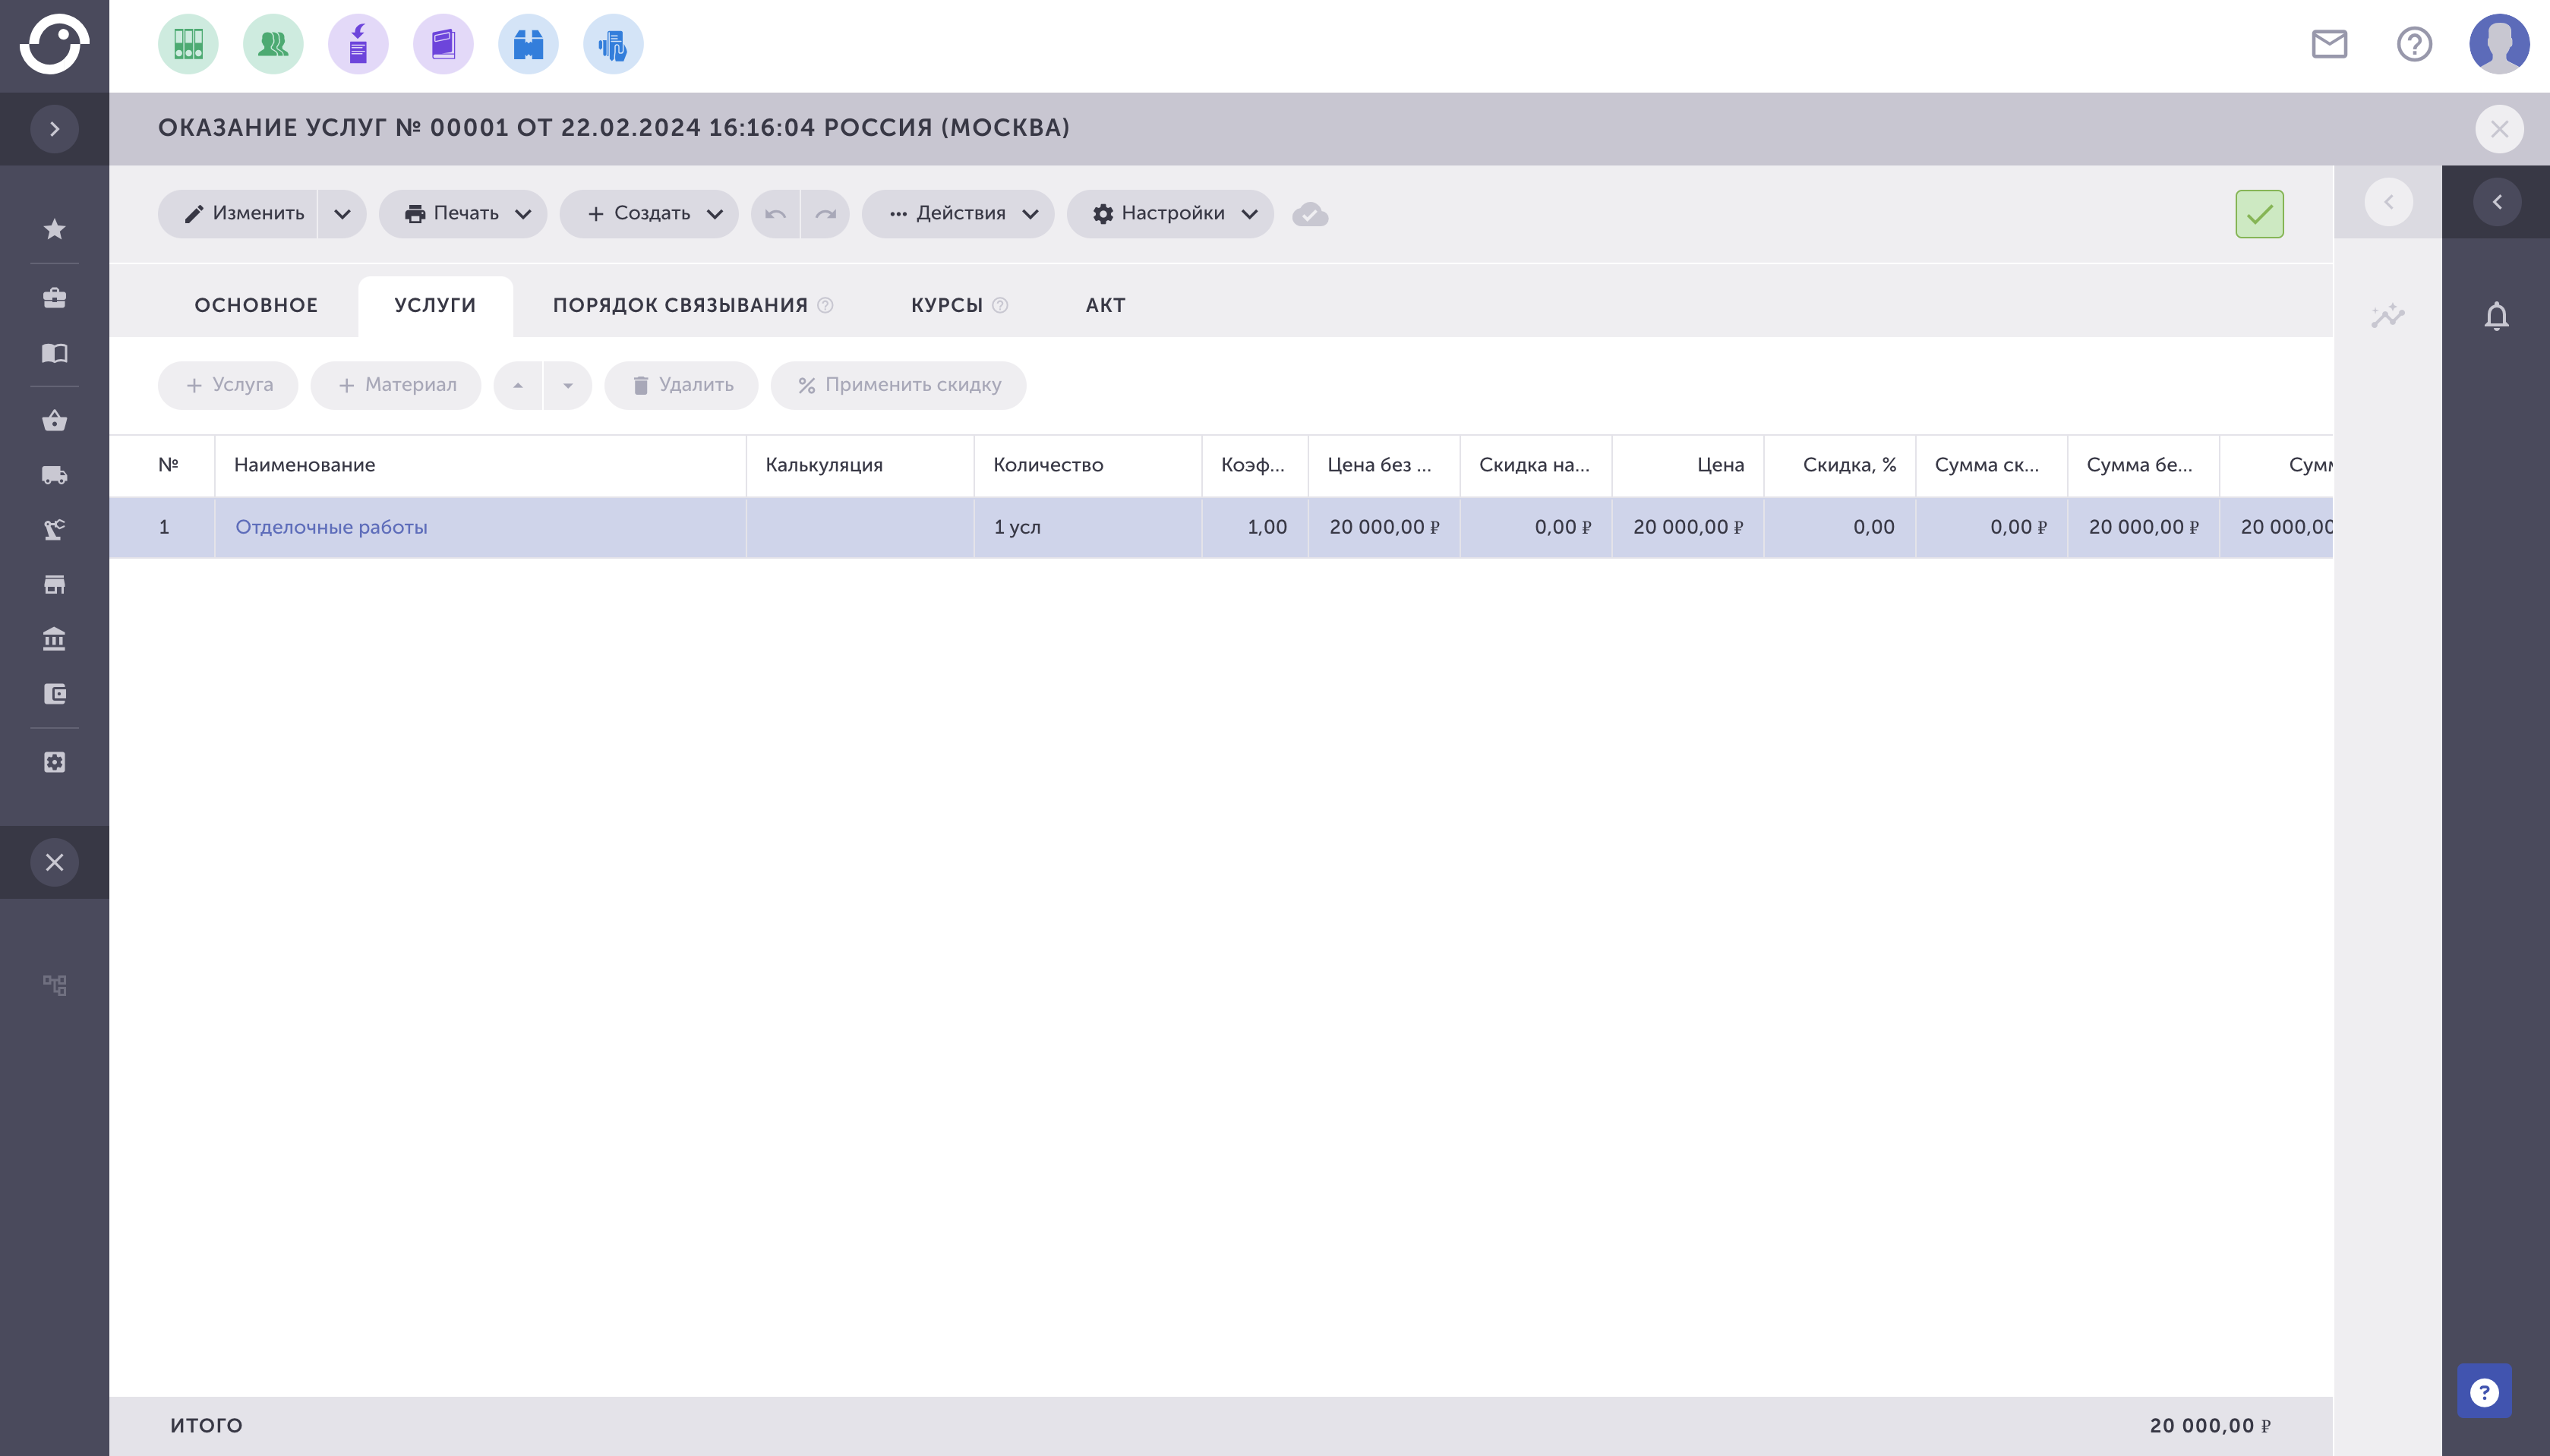Click the undo arrow

click(775, 214)
